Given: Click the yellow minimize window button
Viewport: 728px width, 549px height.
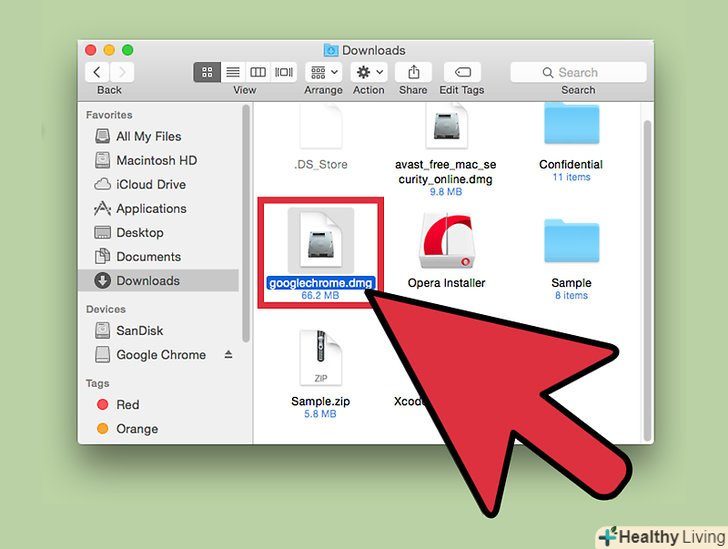Looking at the screenshot, I should tap(109, 50).
